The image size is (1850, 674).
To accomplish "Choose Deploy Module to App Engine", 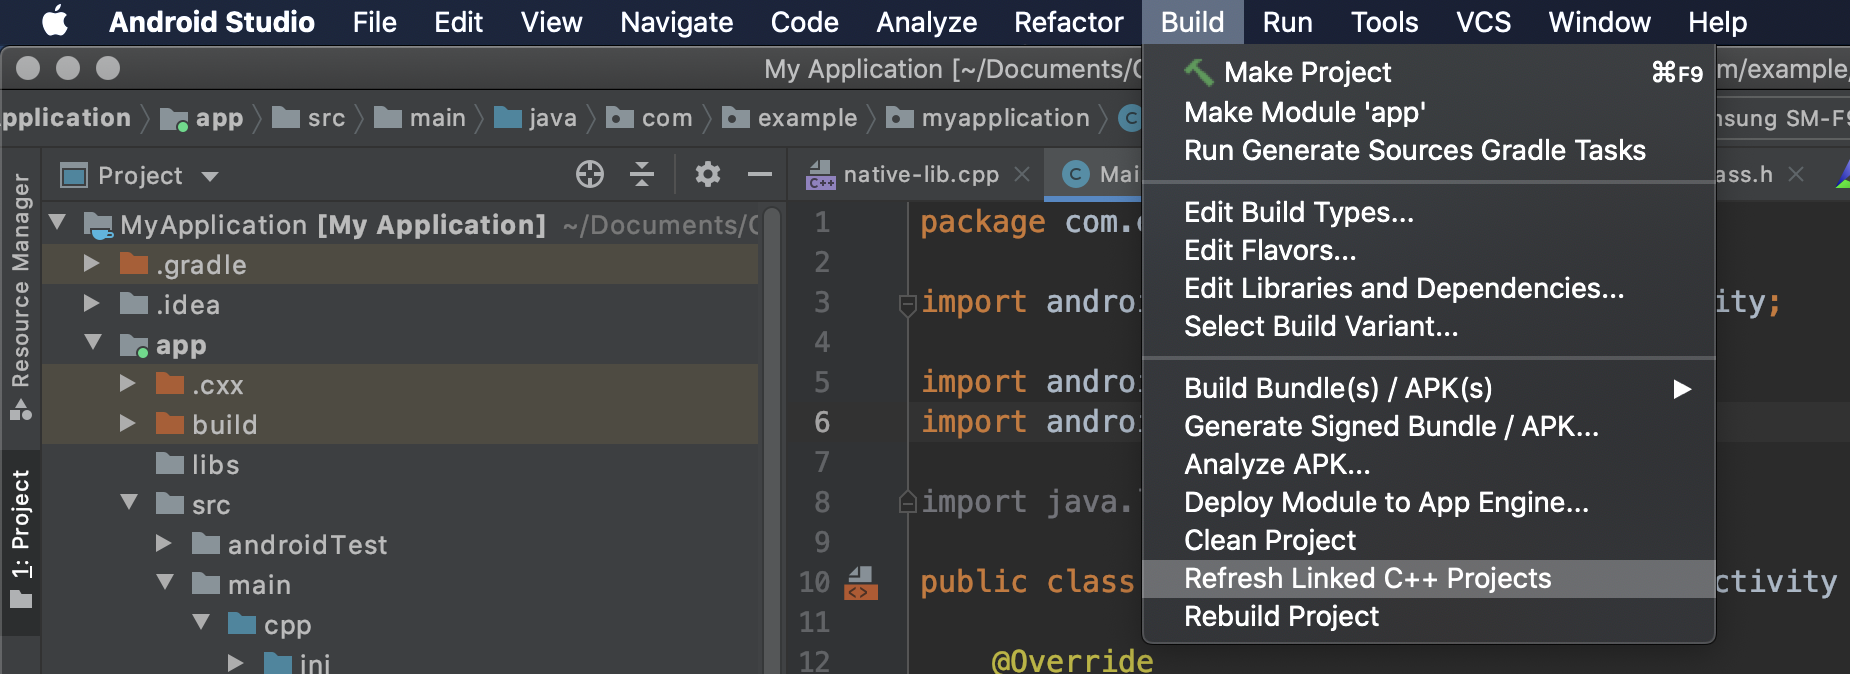I will click(1429, 502).
